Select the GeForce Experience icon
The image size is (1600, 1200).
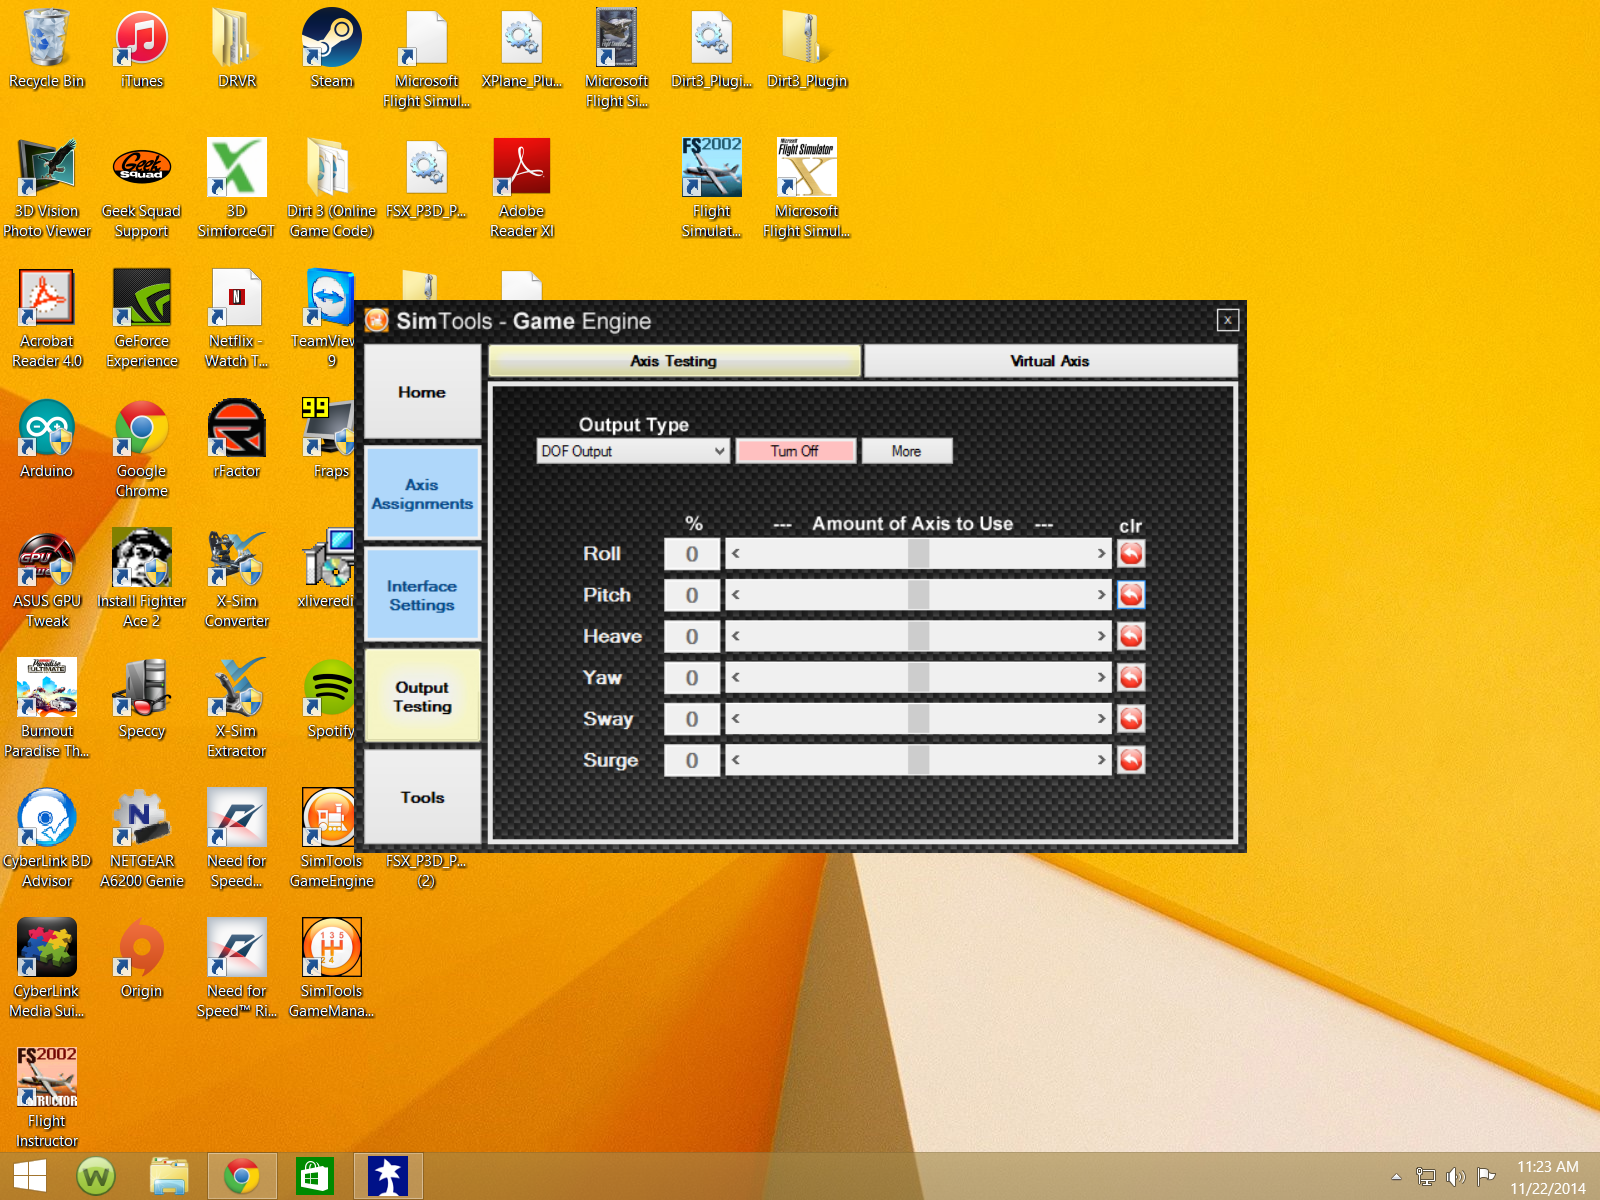[142, 318]
